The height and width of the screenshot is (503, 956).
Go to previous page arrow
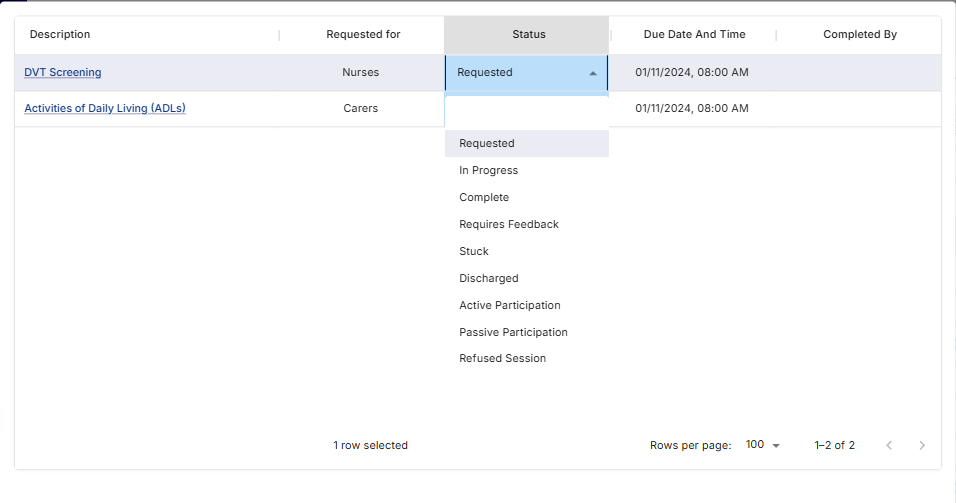click(889, 445)
